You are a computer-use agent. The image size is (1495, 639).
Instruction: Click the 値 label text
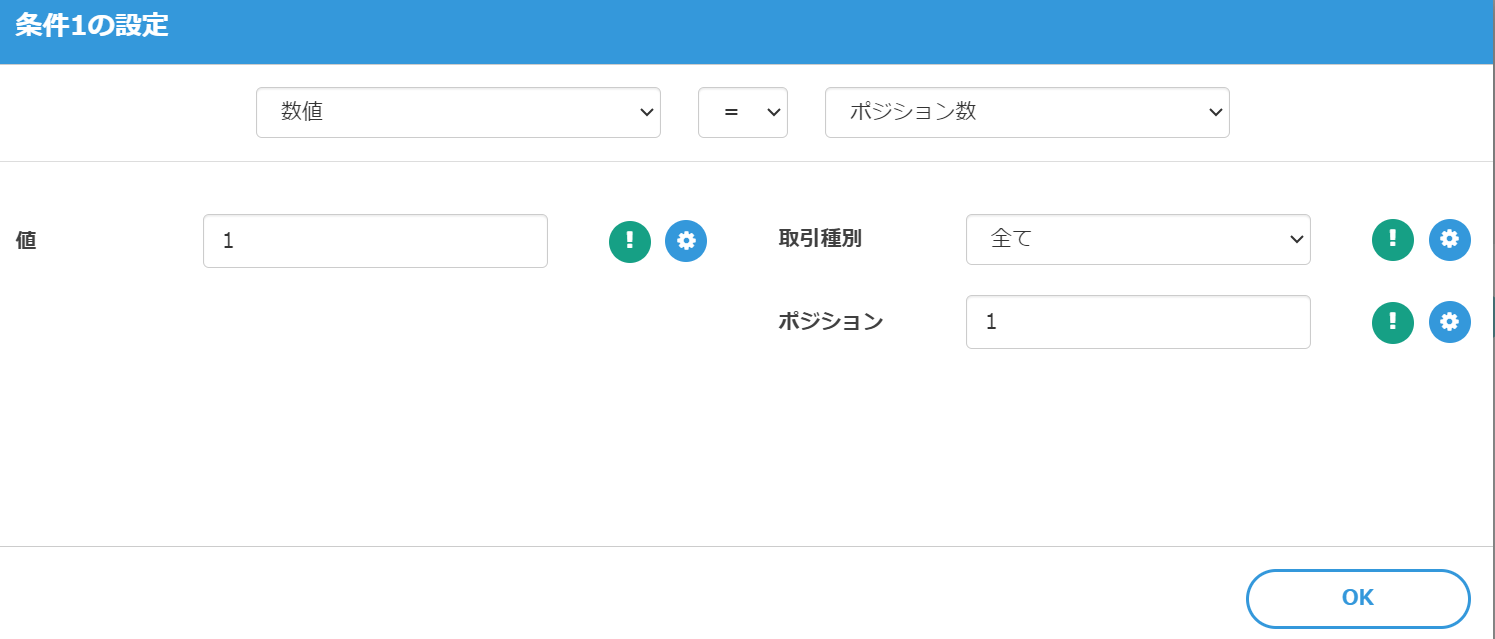point(26,241)
